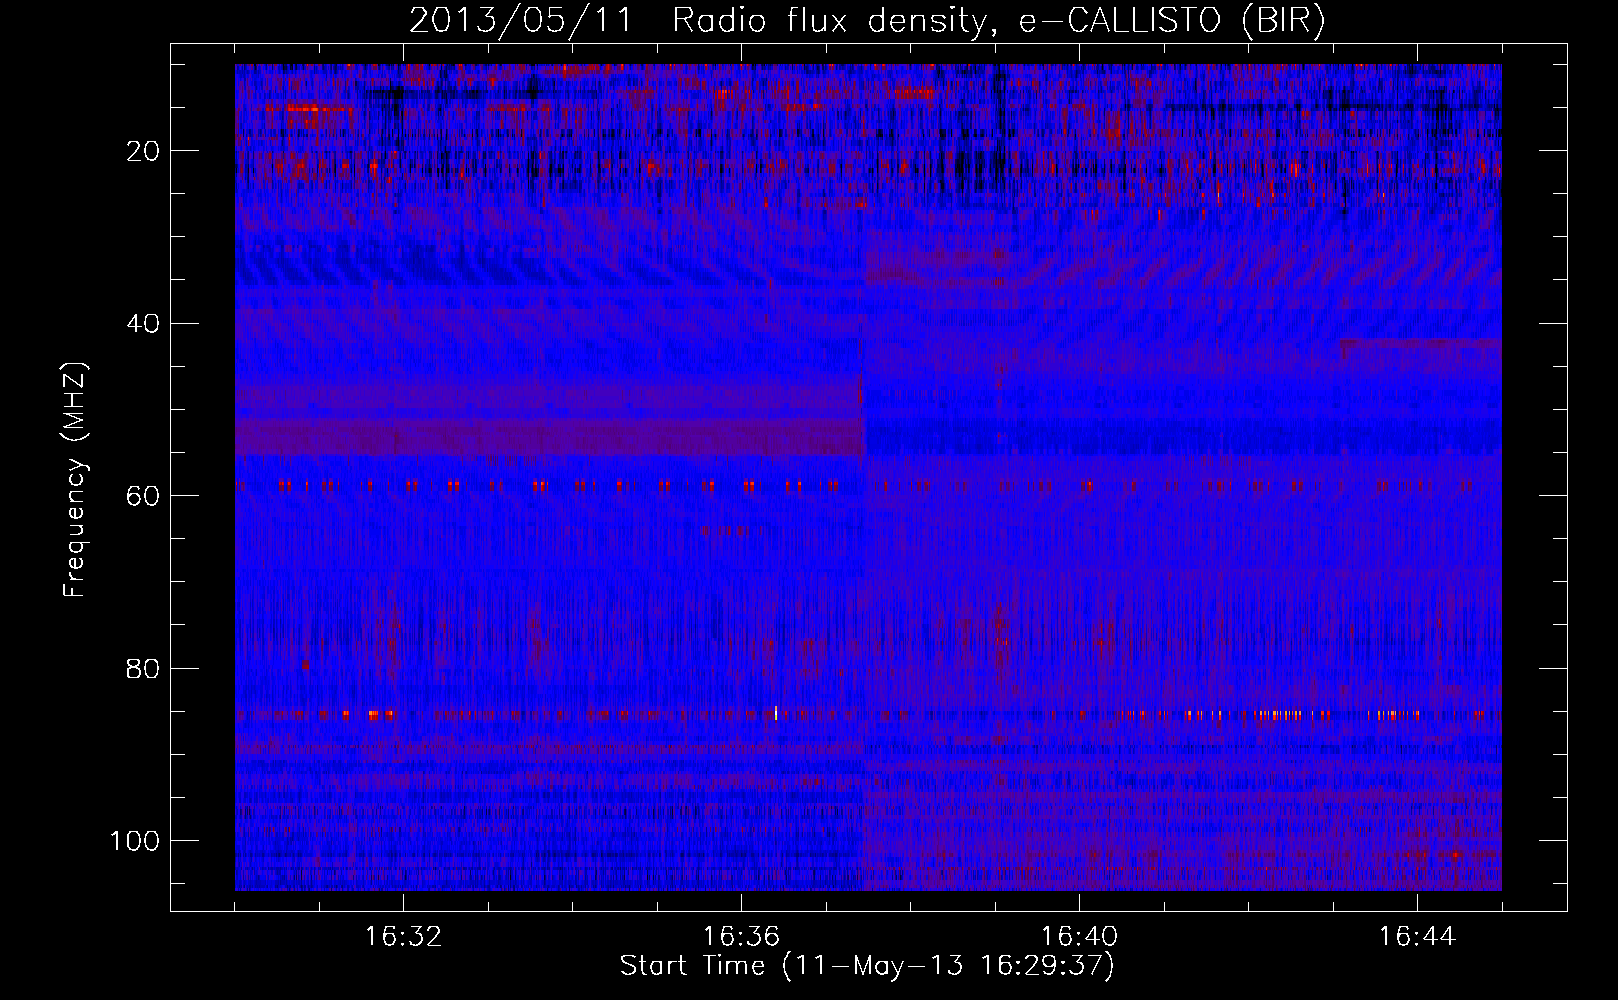This screenshot has width=1618, height=1000.
Task: Click the 40 MHz frequency tick label
Action: coord(143,323)
